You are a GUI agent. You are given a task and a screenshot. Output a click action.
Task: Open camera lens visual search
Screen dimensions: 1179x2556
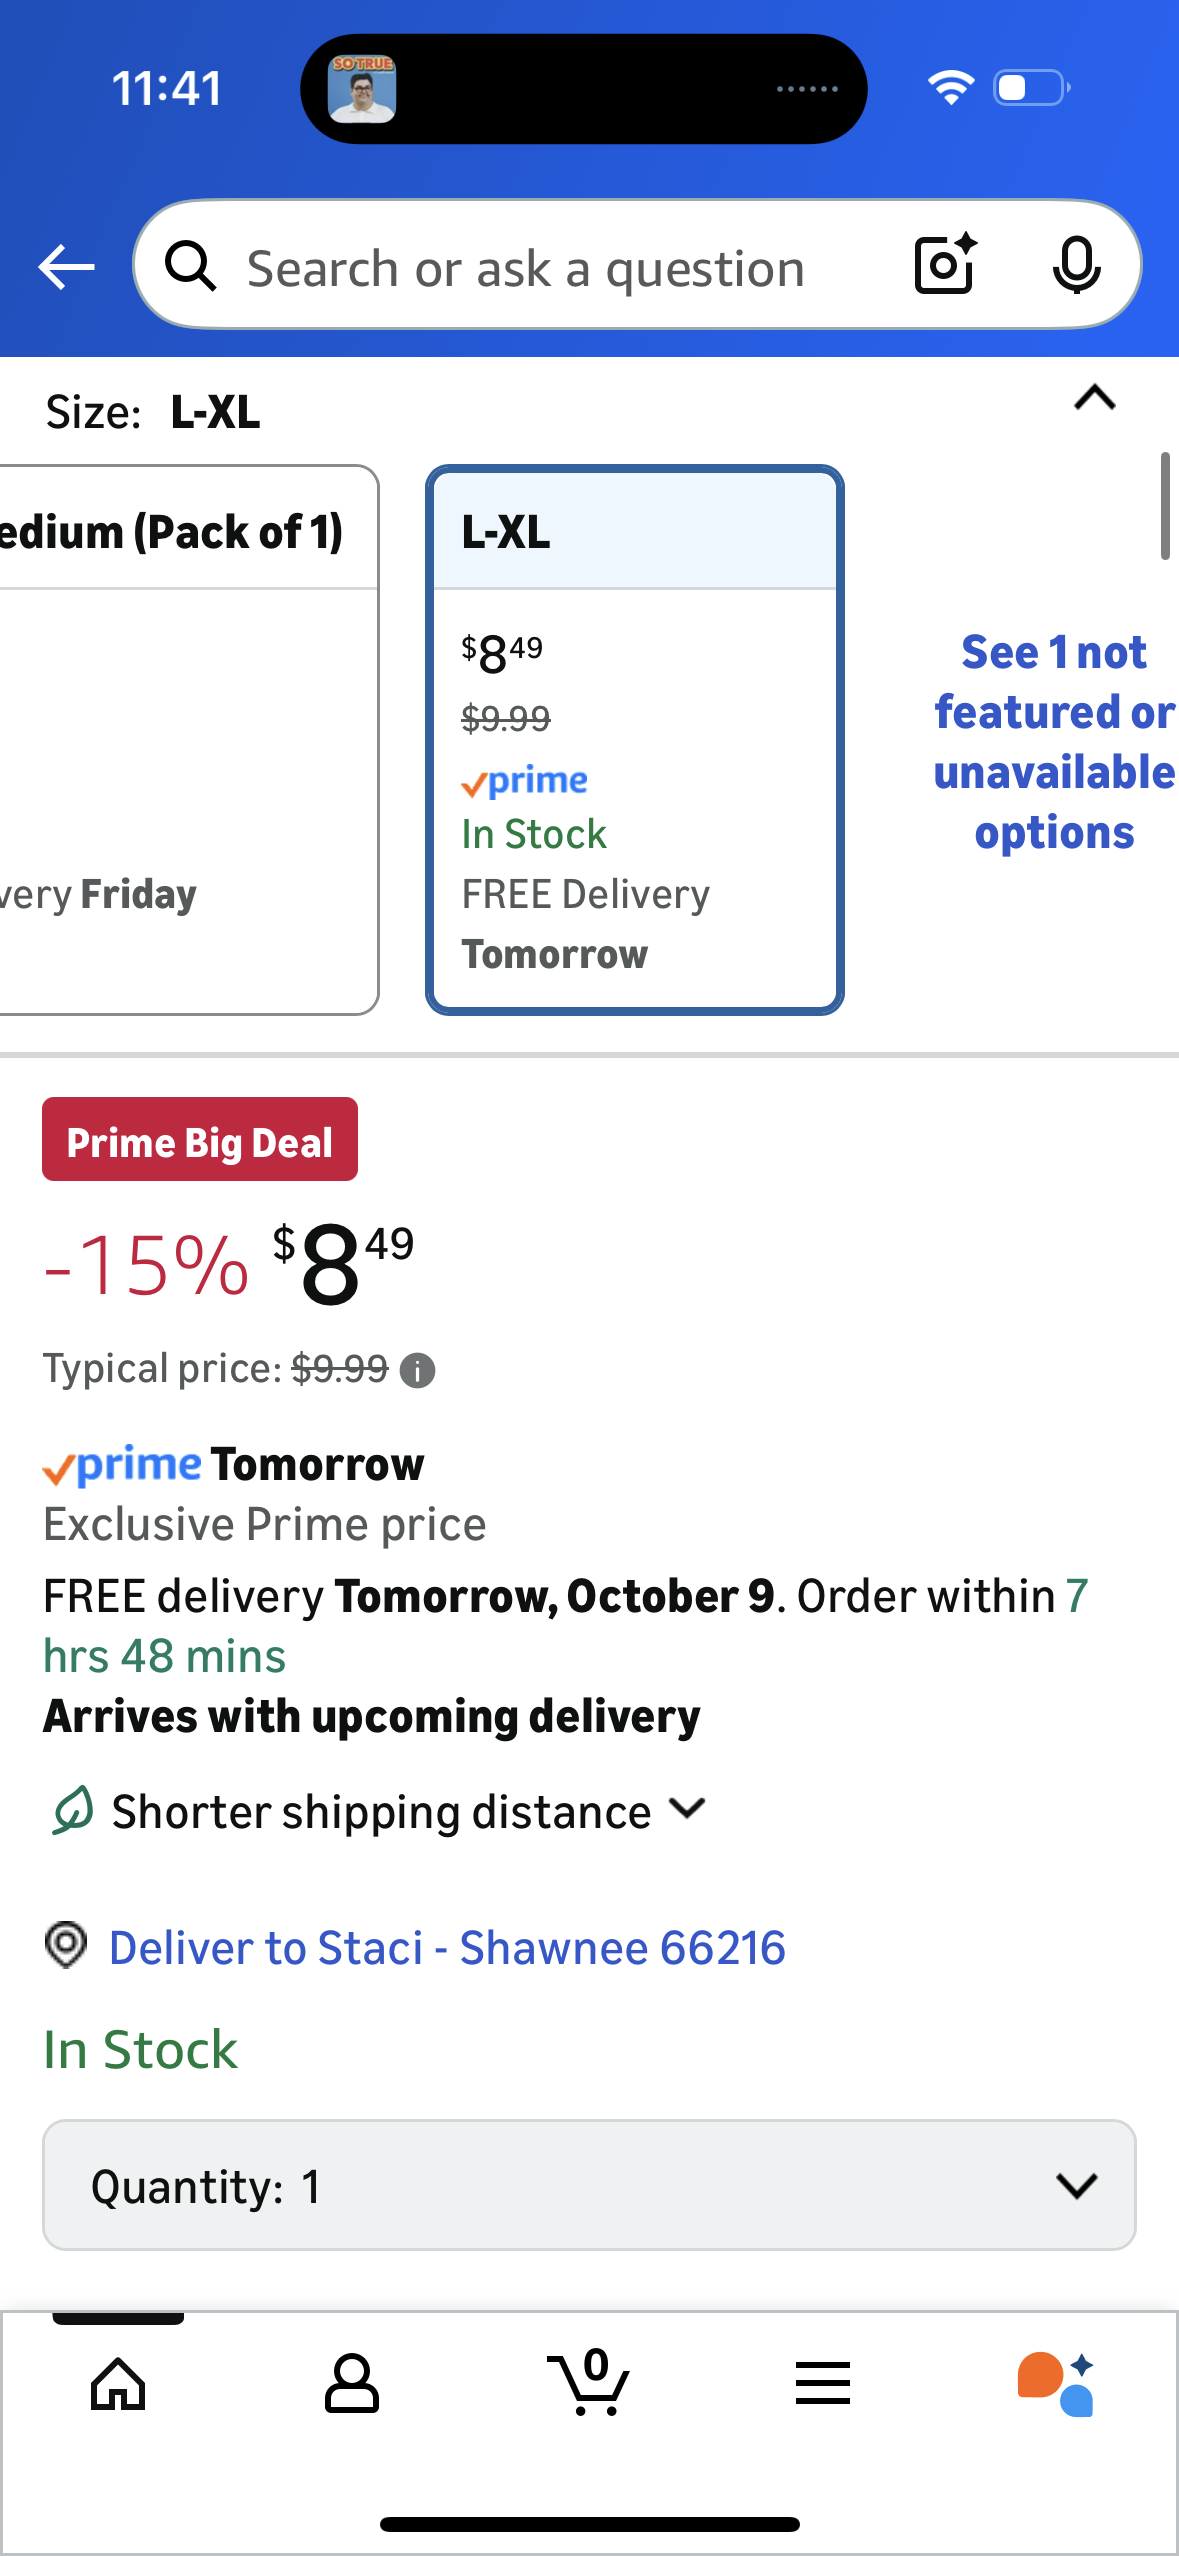(x=945, y=265)
